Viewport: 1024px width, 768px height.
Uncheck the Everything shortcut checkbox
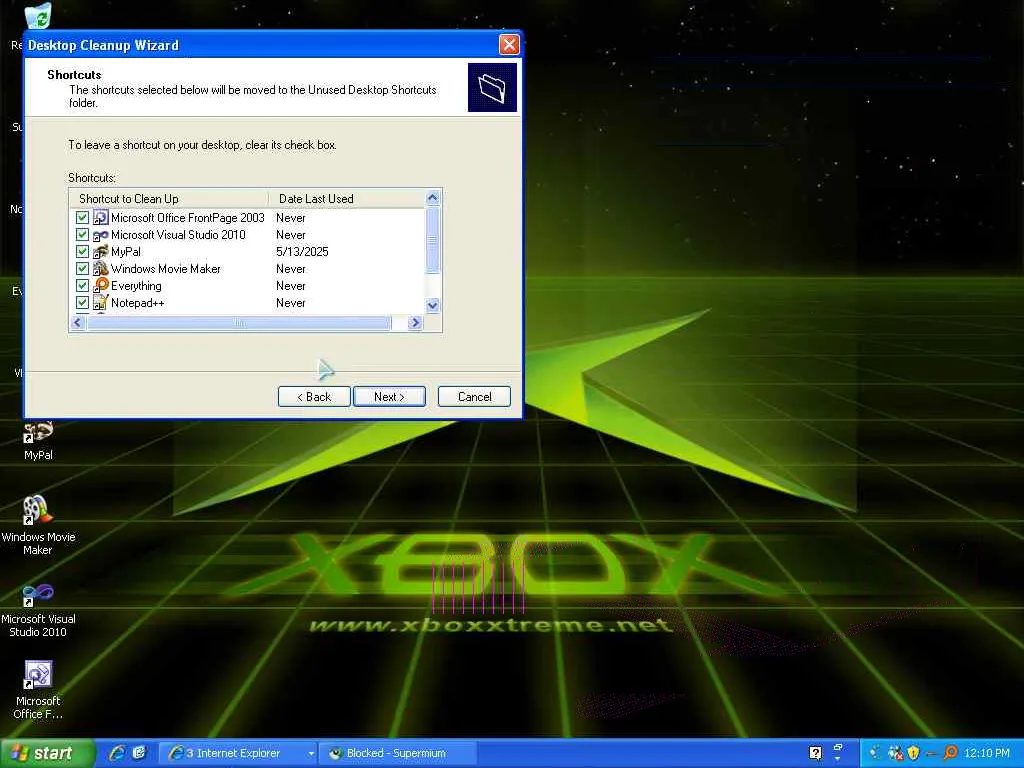[x=82, y=285]
